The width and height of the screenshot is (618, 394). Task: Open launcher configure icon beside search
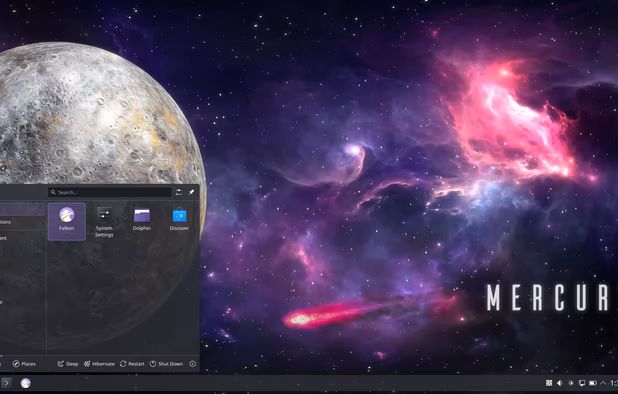[179, 192]
